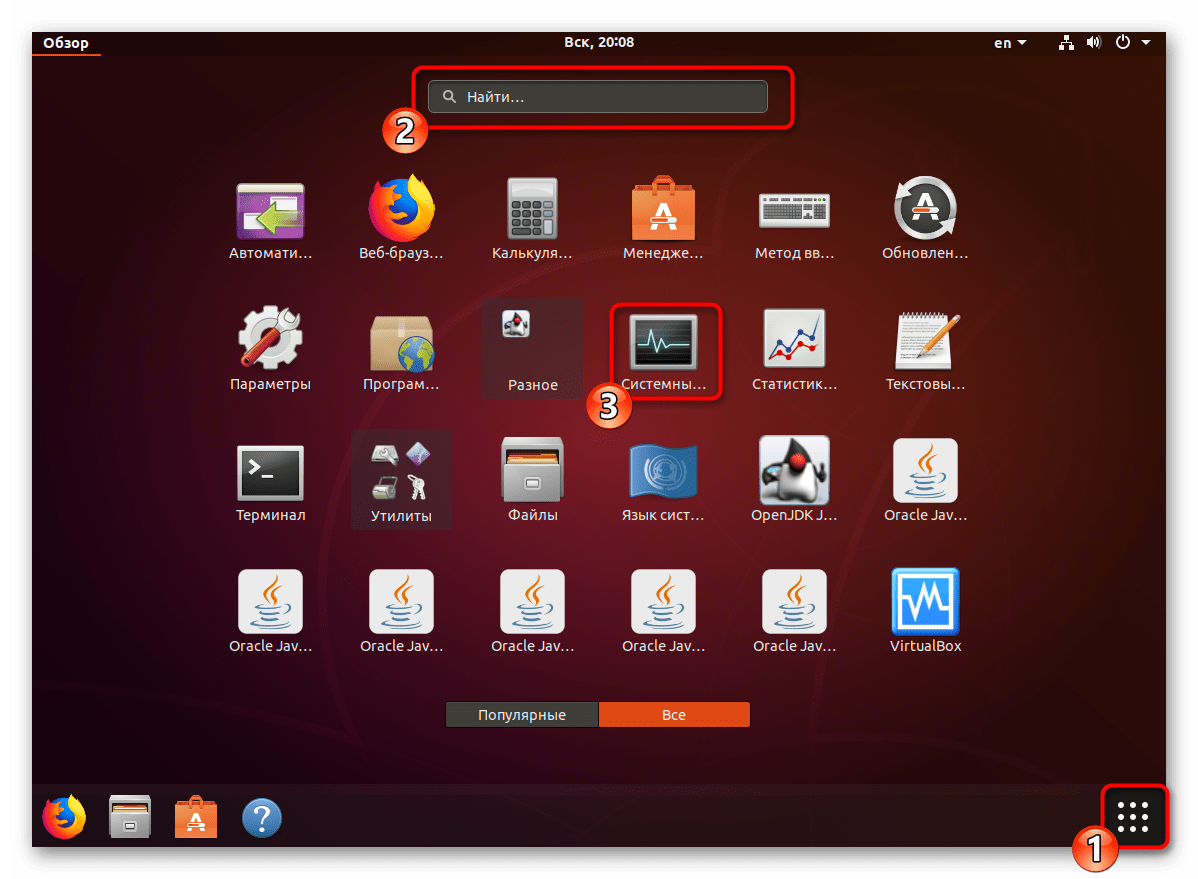
Task: Expand the 'en' keyboard layout dropdown
Action: (x=1009, y=43)
